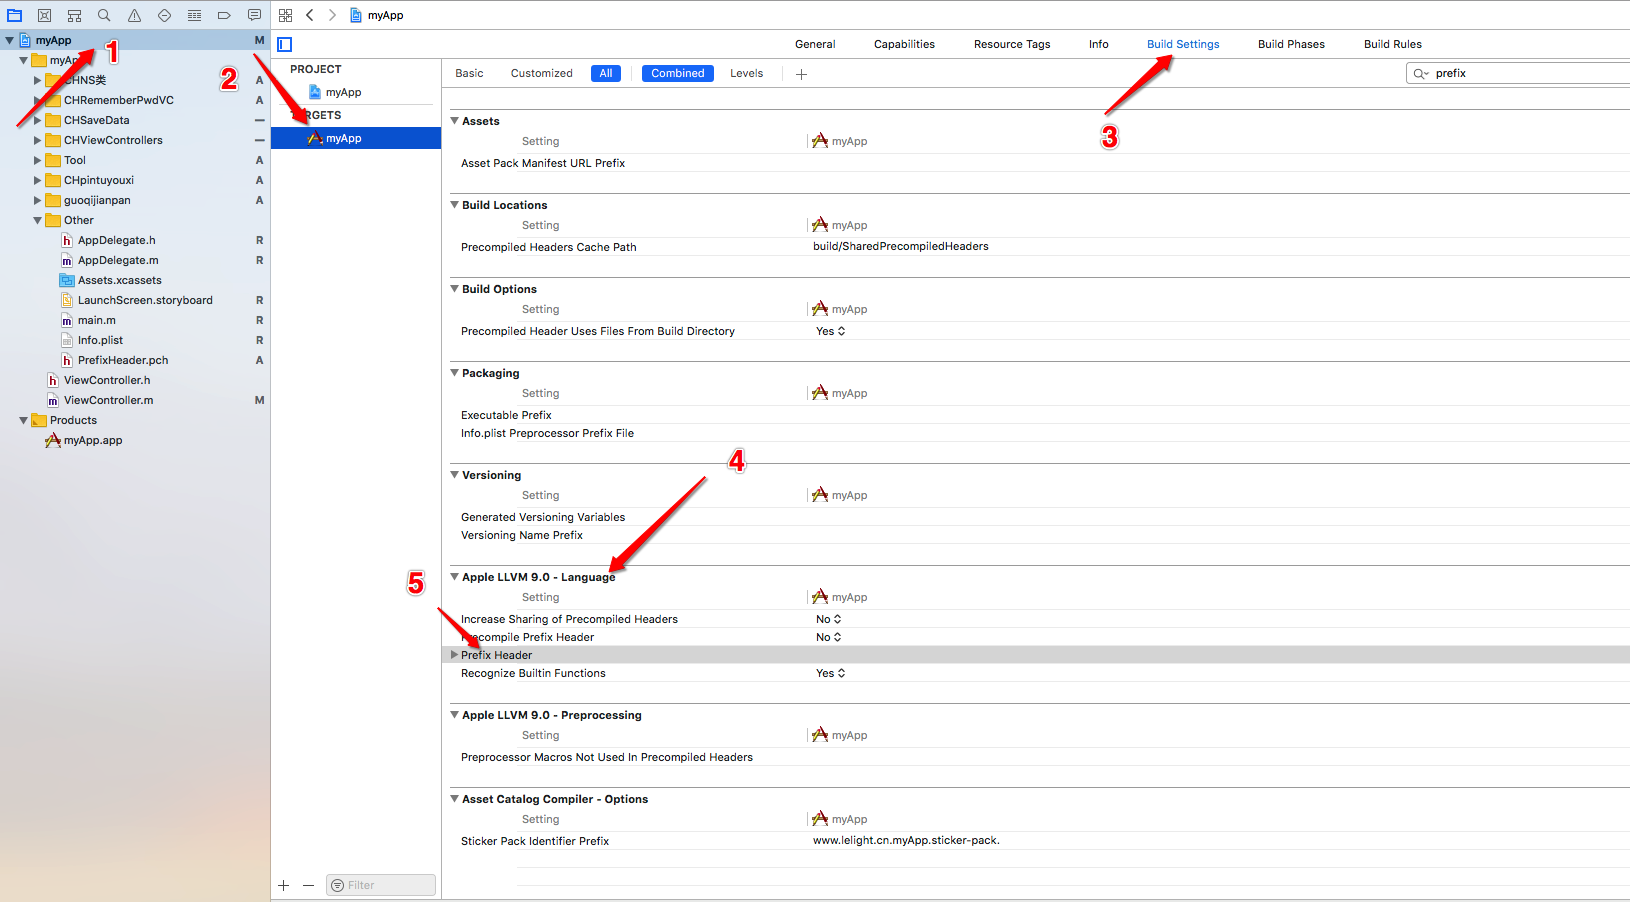The image size is (1630, 902).
Task: Remove target with minus button
Action: click(x=309, y=885)
